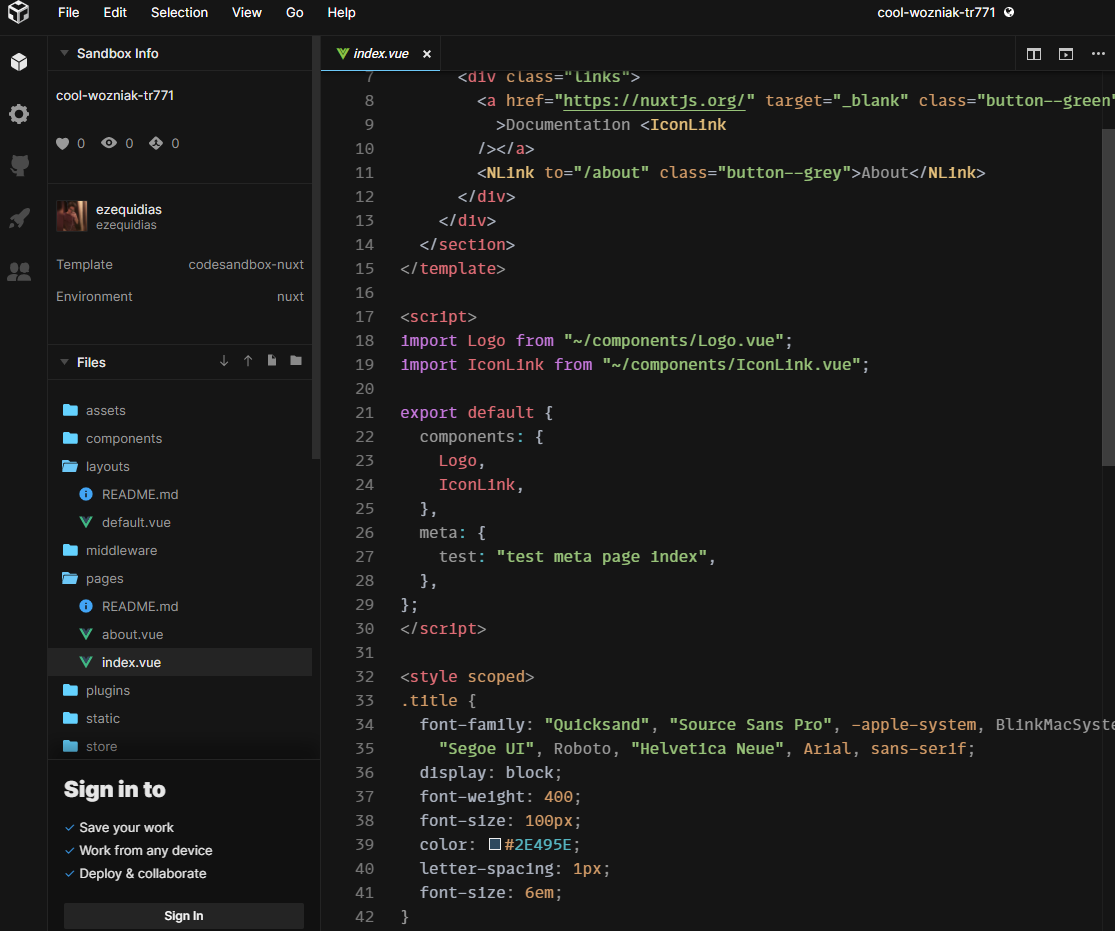Viewport: 1115px width, 931px height.
Task: Collapse the Sandbox Info section
Action: (x=65, y=53)
